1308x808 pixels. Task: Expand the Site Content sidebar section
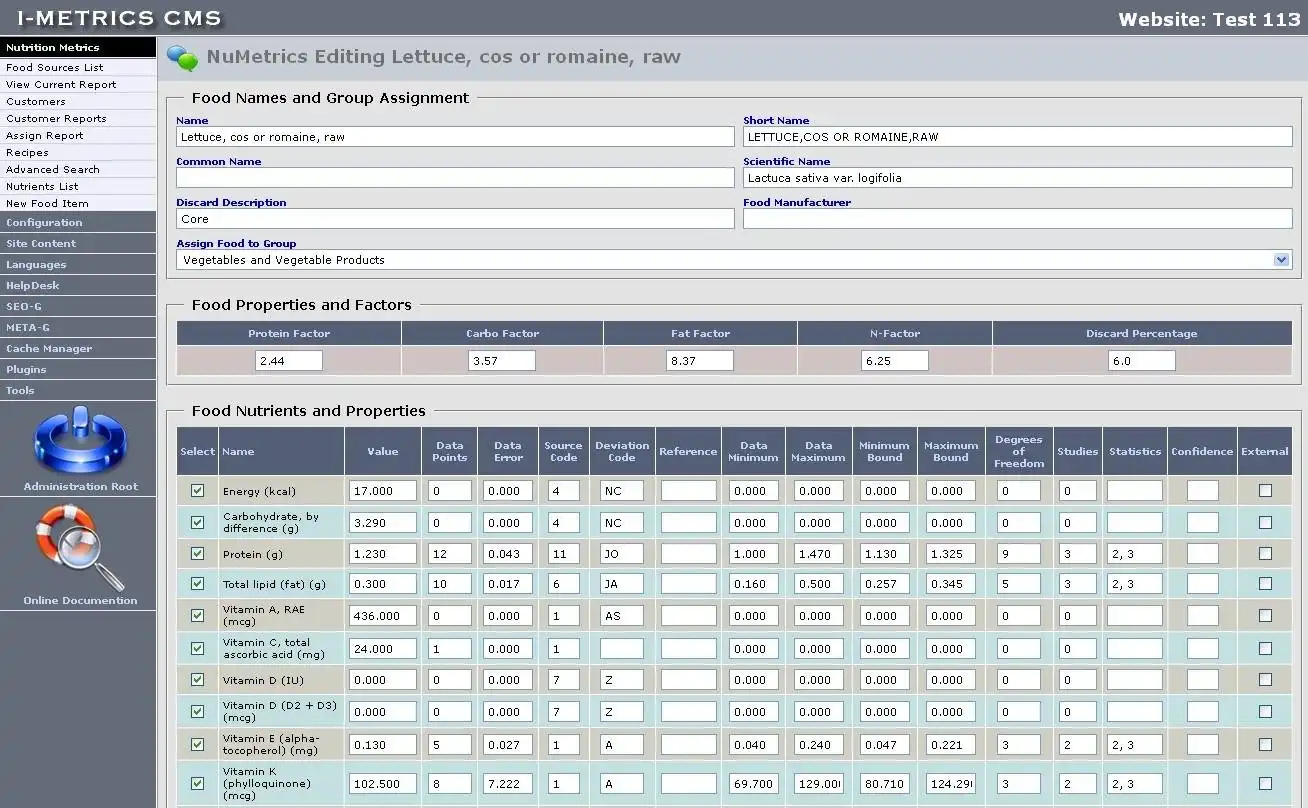[41, 244]
